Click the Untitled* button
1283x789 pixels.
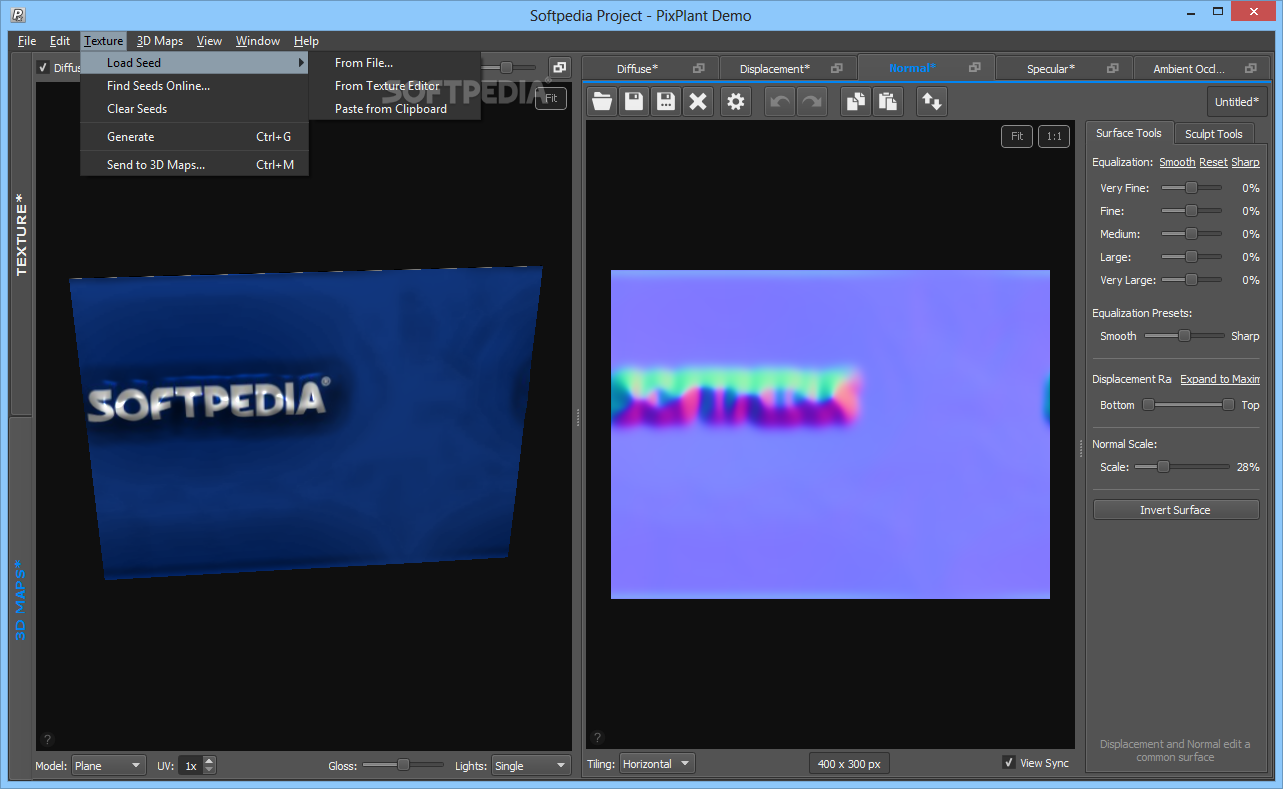coord(1236,102)
